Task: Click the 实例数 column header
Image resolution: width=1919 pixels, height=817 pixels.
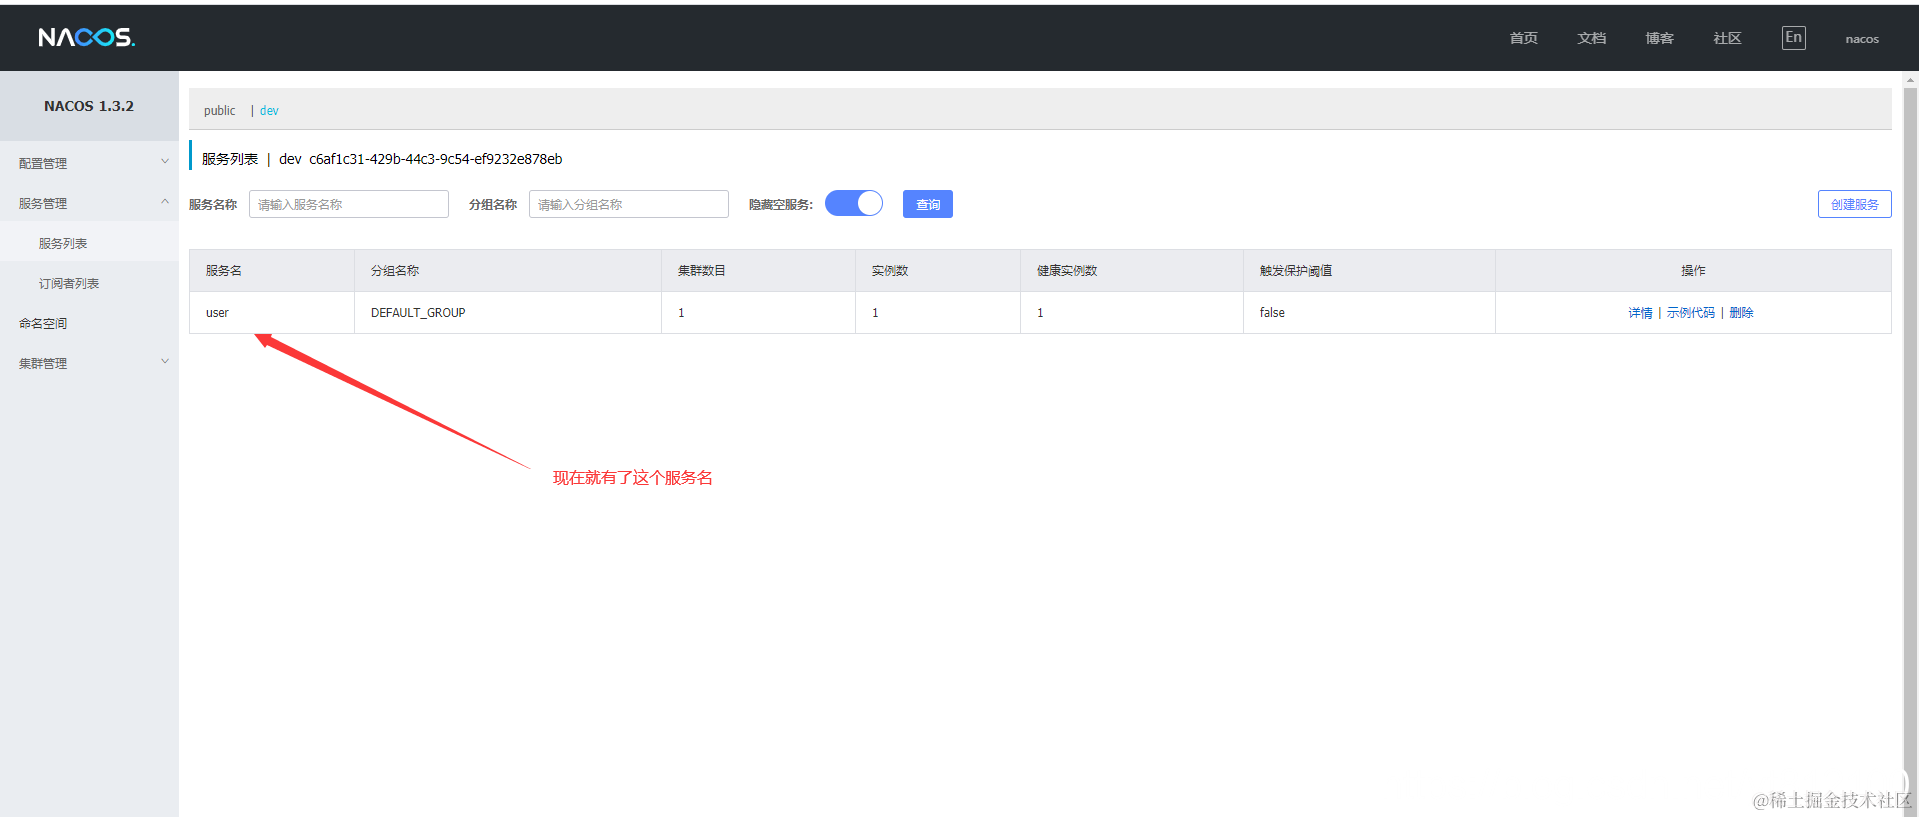Action: [x=938, y=271]
